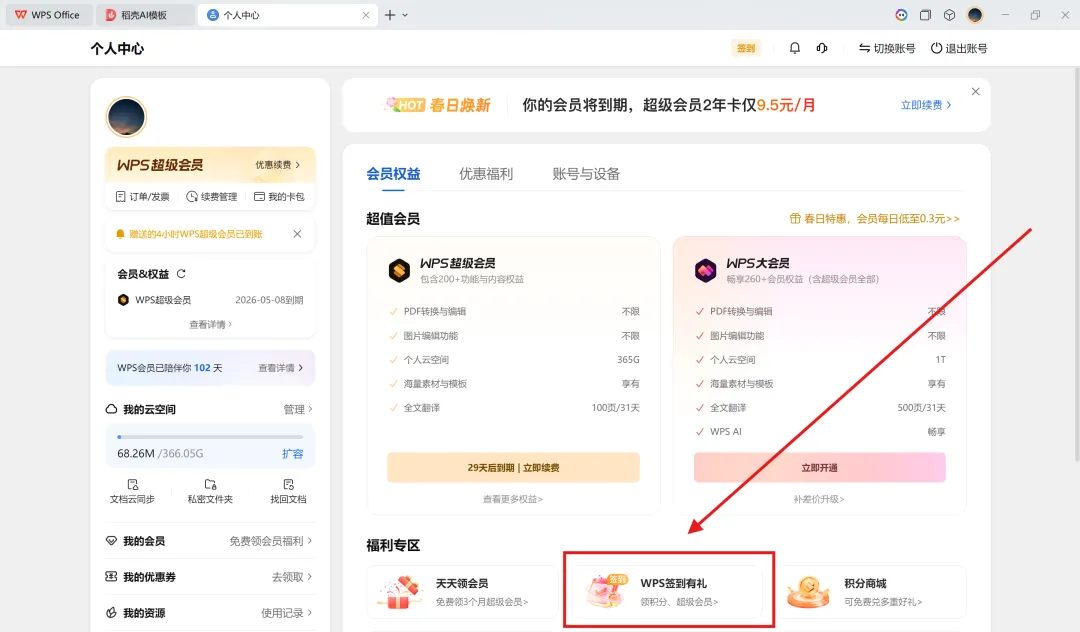This screenshot has width=1080, height=632.
Task: Click the WPS超级会员 hexagon logo
Action: [399, 271]
